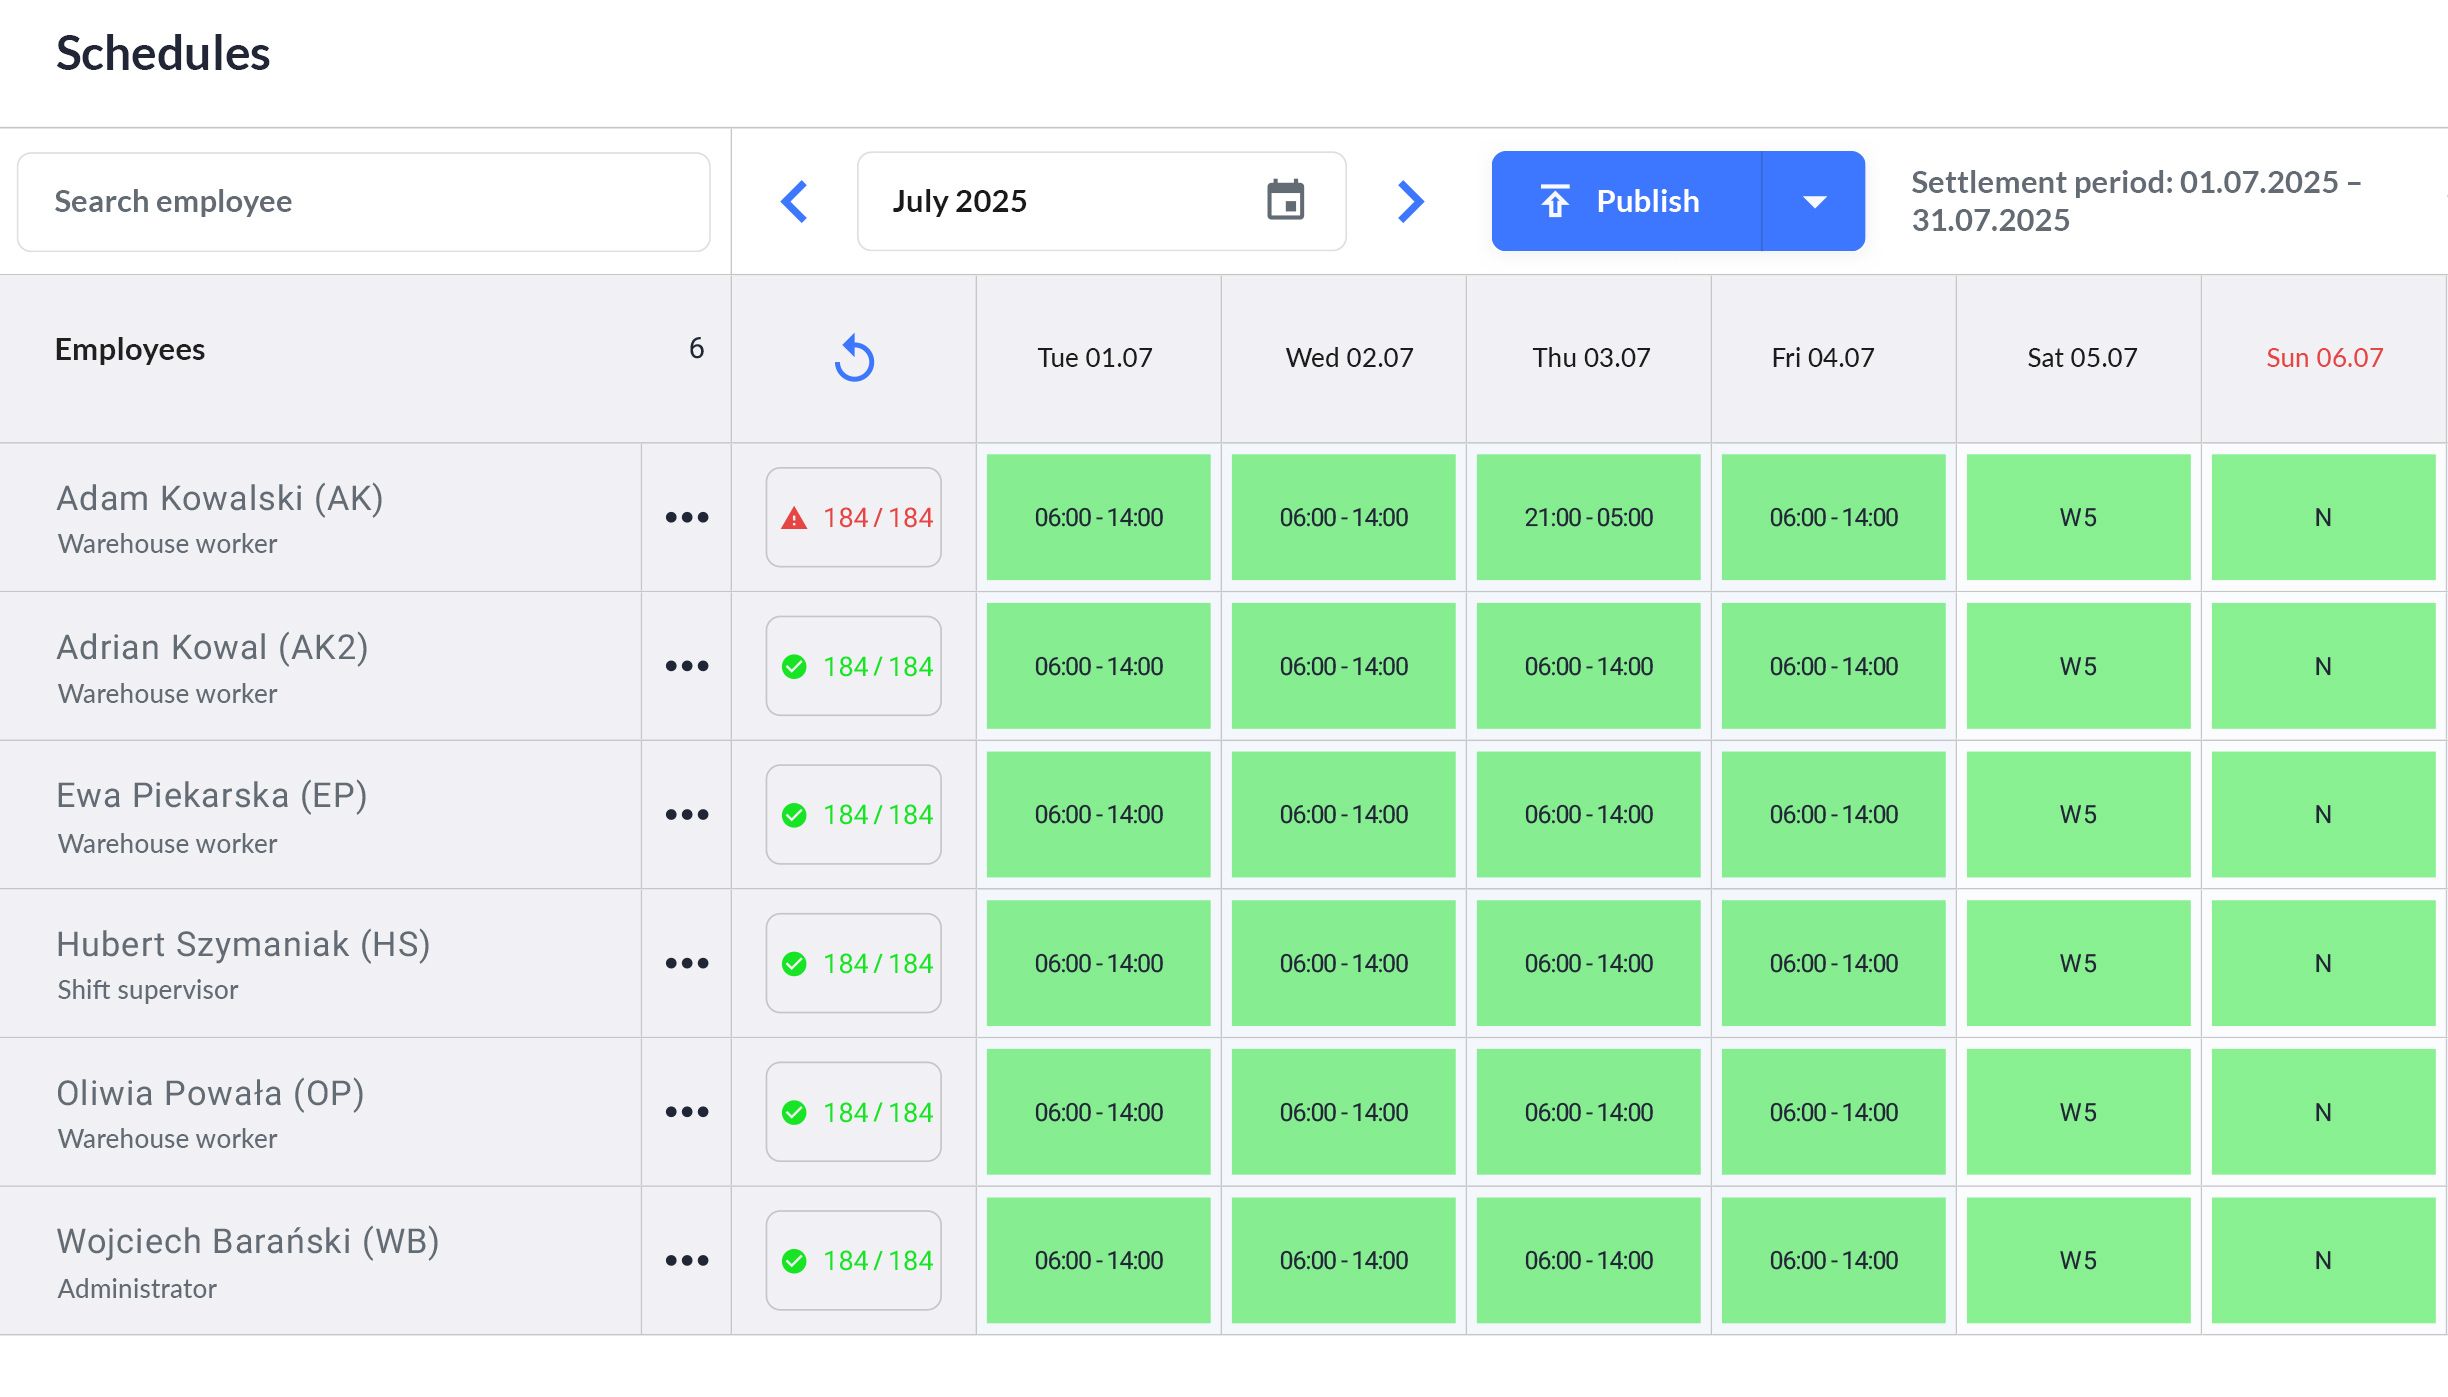
Task: Expand the Publish button dropdown arrow
Action: (1814, 202)
